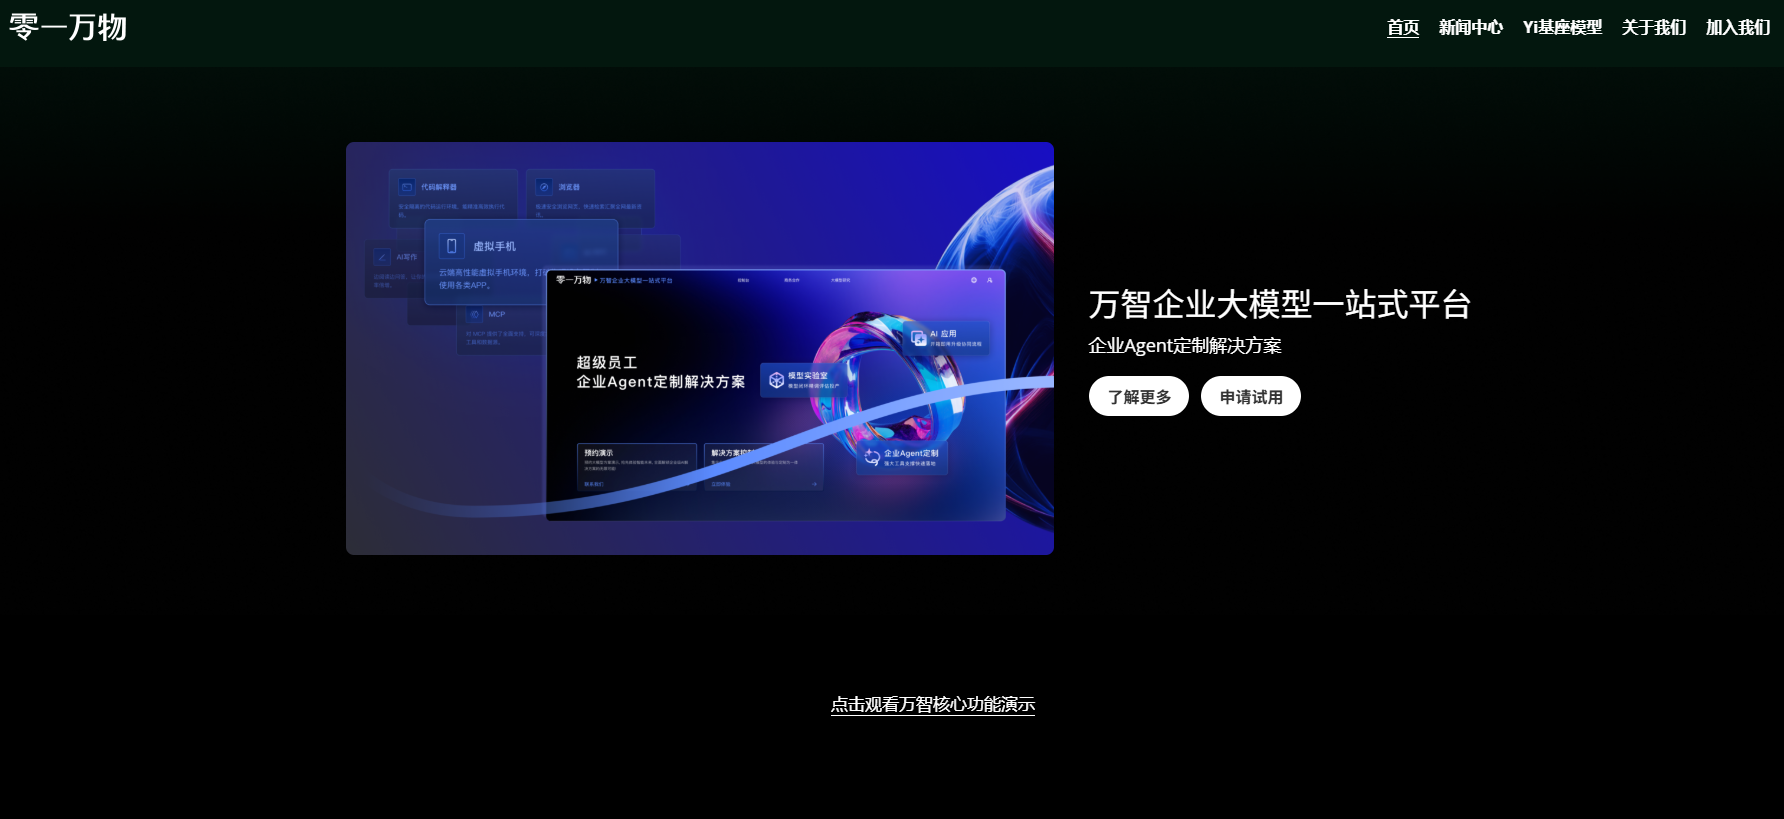Click the 零一万物 logo
Viewport: 1784px width, 819px height.
(x=68, y=27)
